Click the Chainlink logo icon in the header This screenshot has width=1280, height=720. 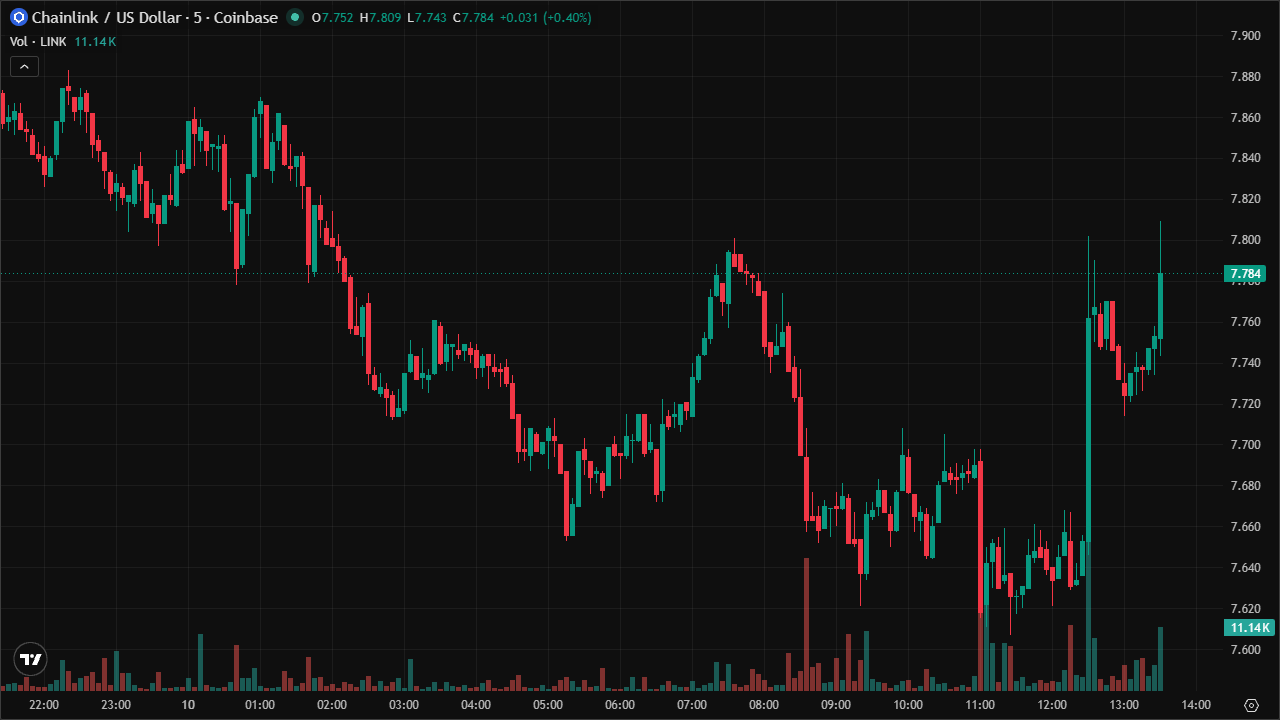coord(18,18)
